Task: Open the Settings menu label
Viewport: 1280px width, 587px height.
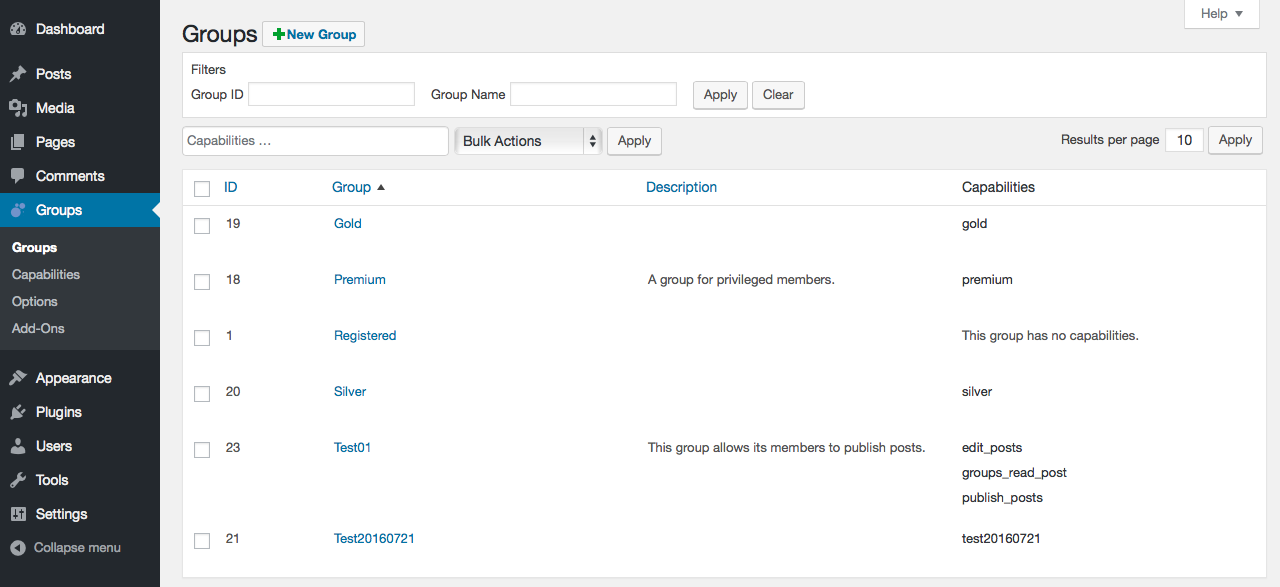Action: tap(62, 514)
